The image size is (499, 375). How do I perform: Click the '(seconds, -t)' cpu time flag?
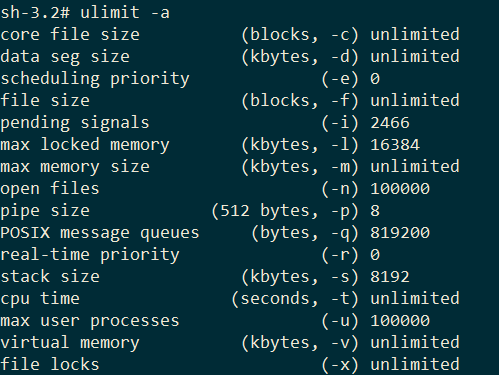[295, 299]
